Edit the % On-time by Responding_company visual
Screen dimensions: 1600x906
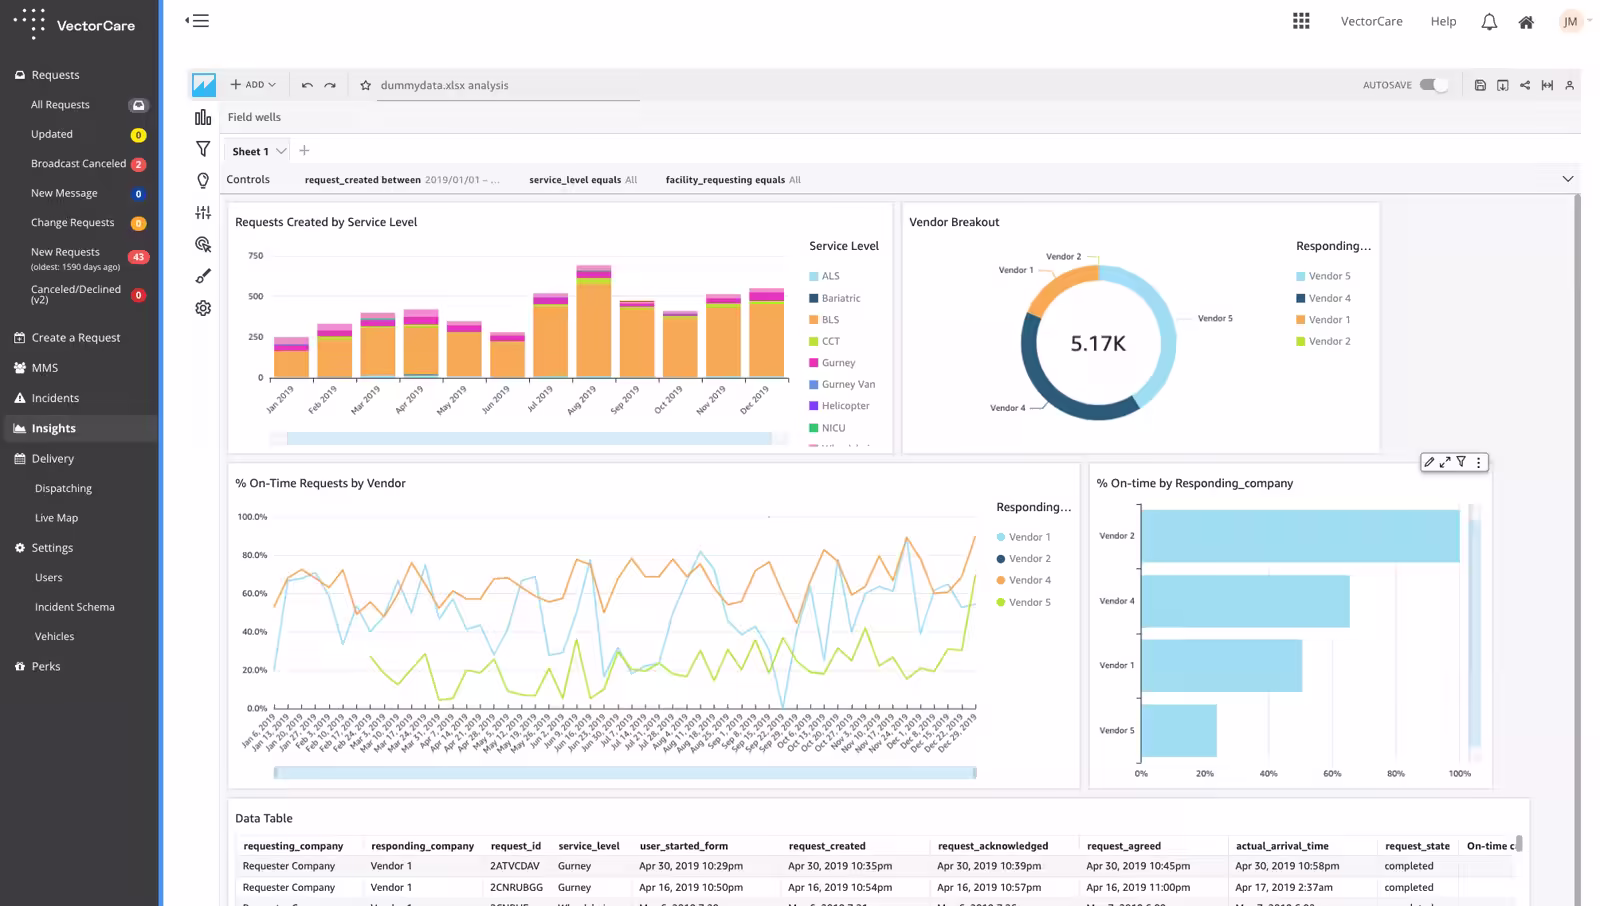[1429, 462]
